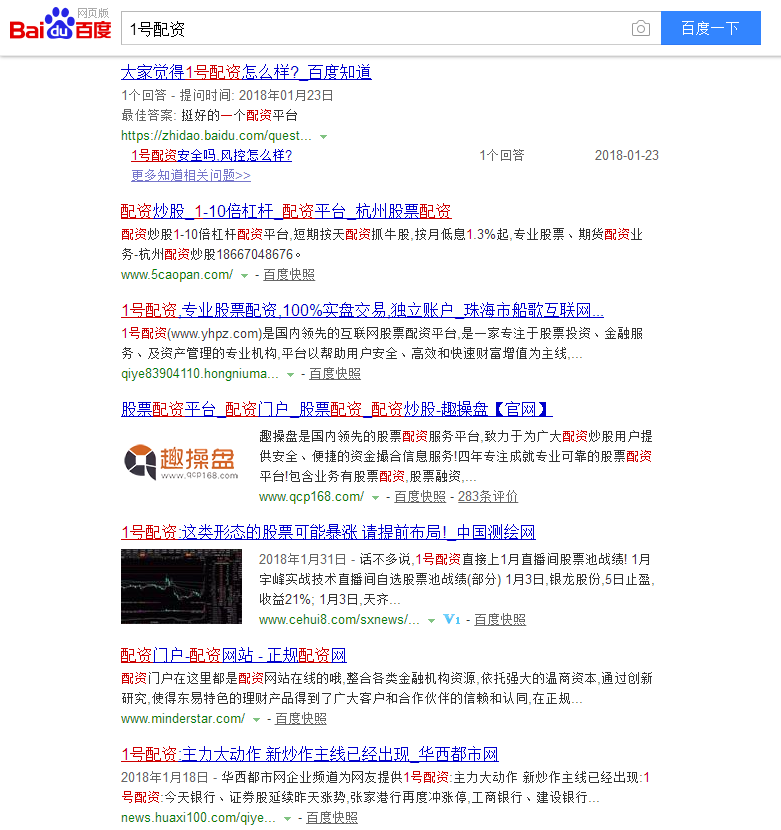The image size is (781, 830).
Task: Click answer text 最佳答案: 挺好的一个配资平台
Action: pos(210,115)
